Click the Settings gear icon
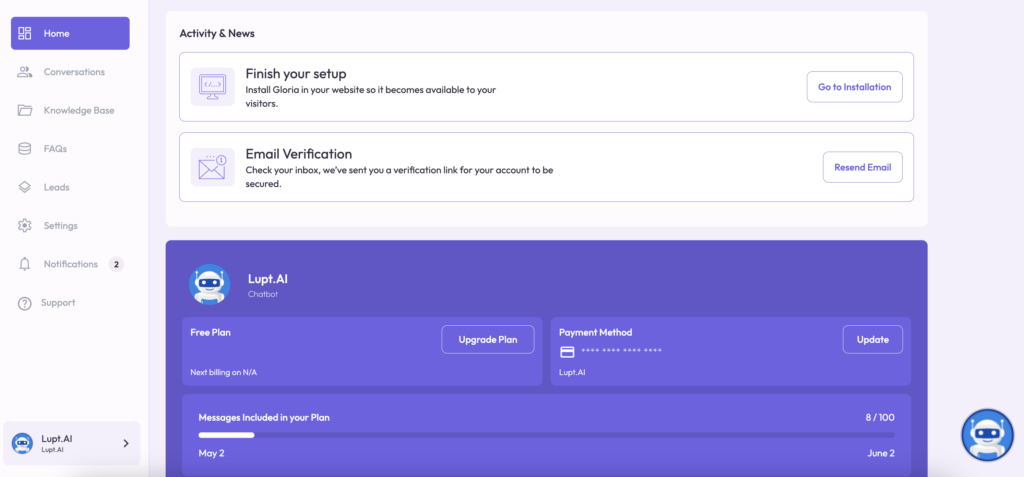The image size is (1024, 477). click(25, 226)
